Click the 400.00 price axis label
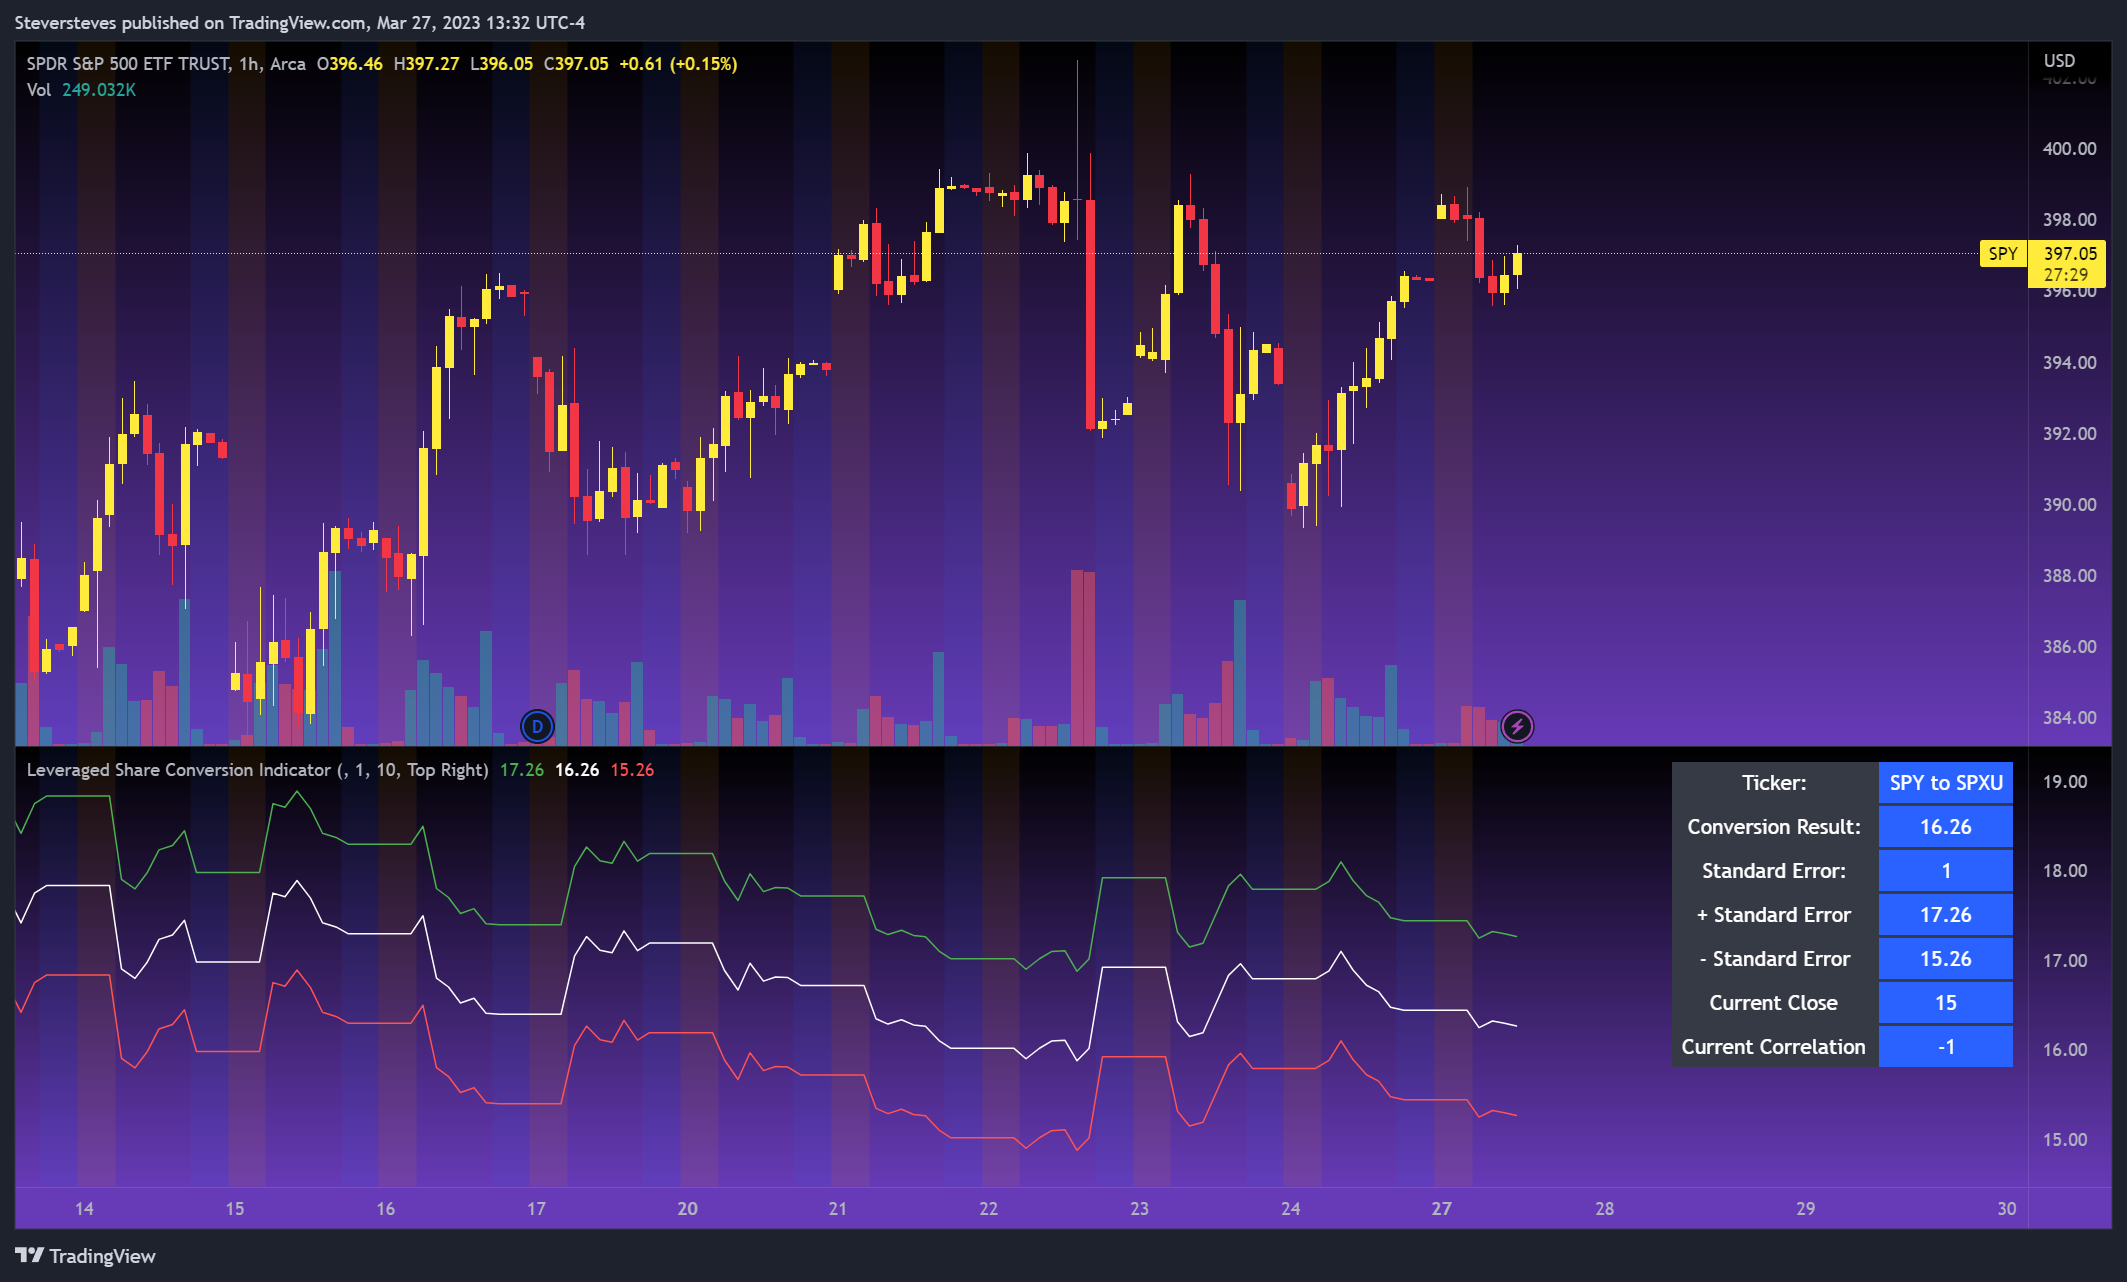Viewport: 2127px width, 1282px height. [2069, 149]
